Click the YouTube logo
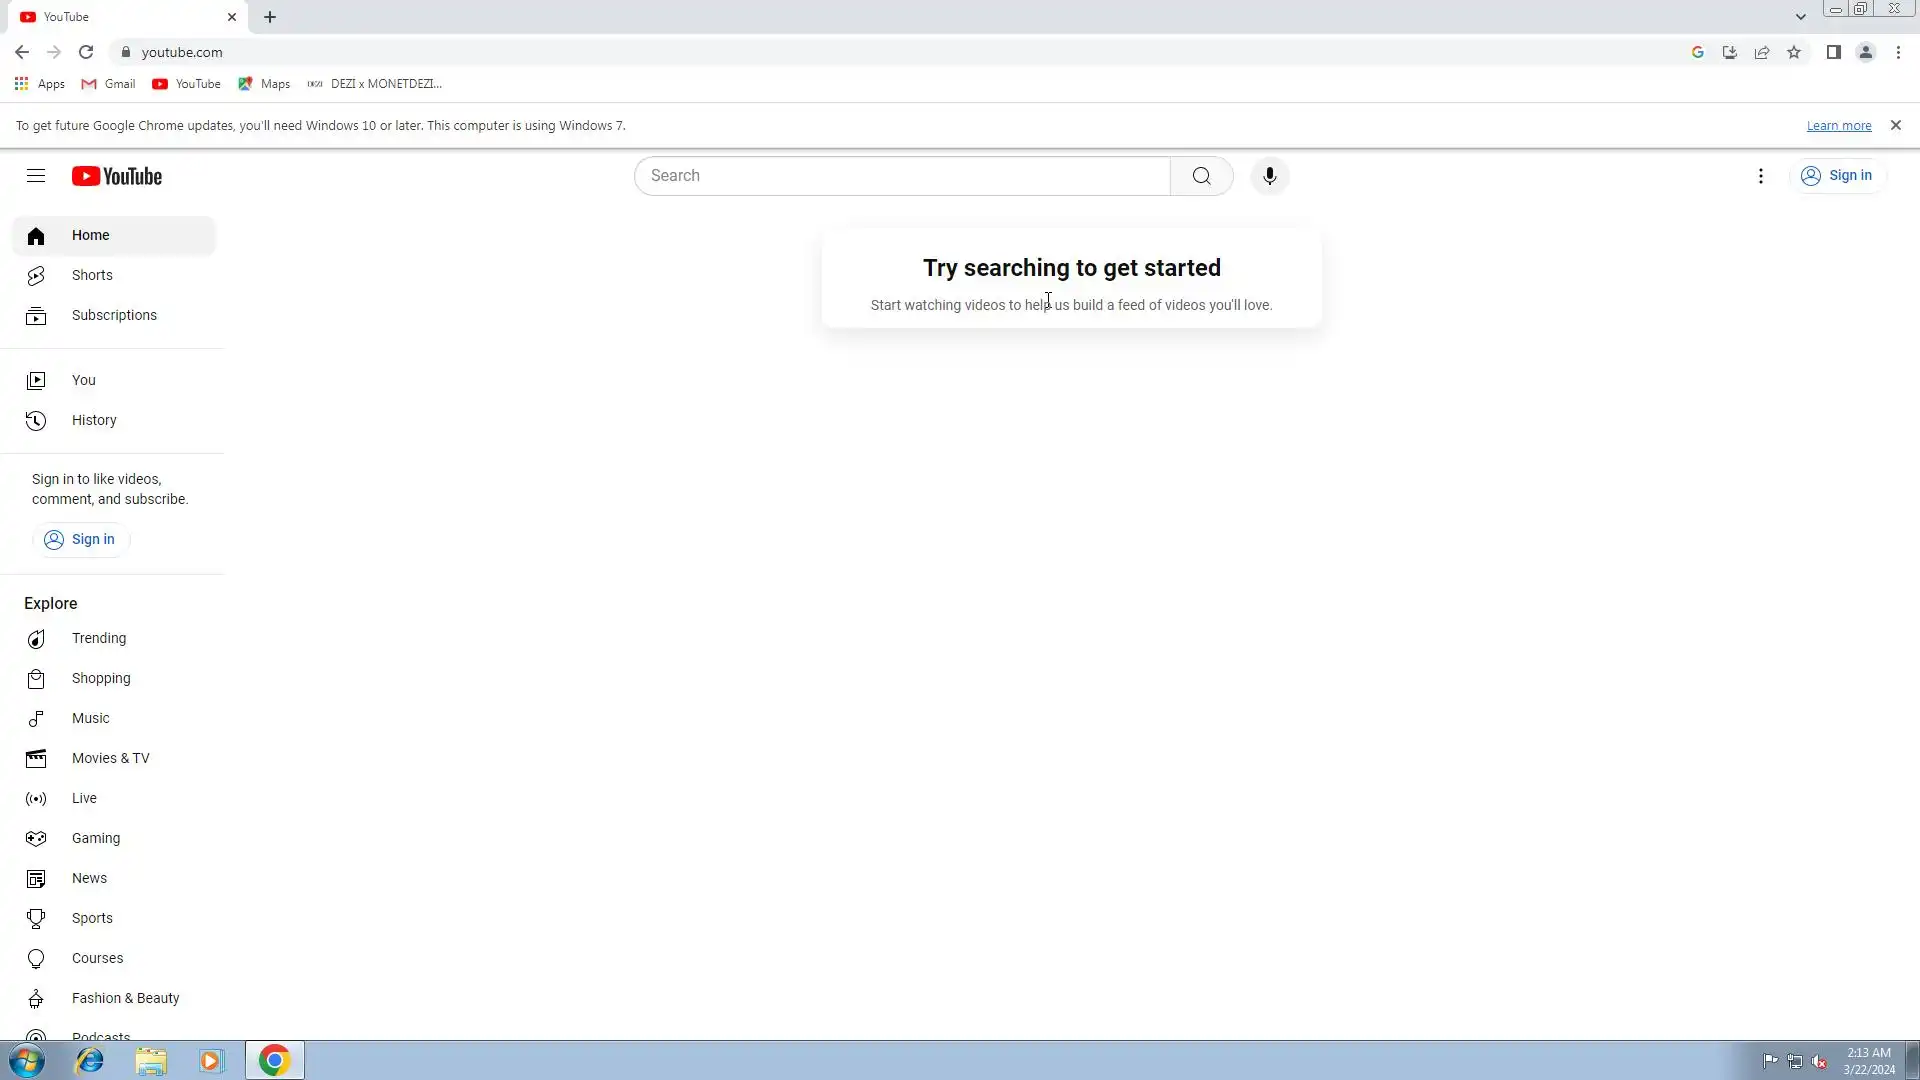Viewport: 1920px width, 1080px height. click(117, 176)
